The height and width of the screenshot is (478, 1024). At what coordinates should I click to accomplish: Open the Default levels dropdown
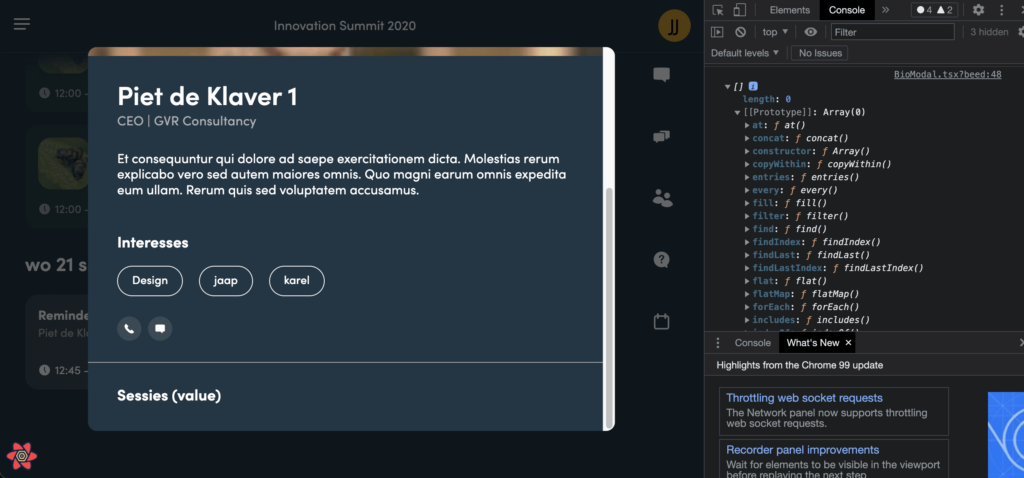point(745,53)
